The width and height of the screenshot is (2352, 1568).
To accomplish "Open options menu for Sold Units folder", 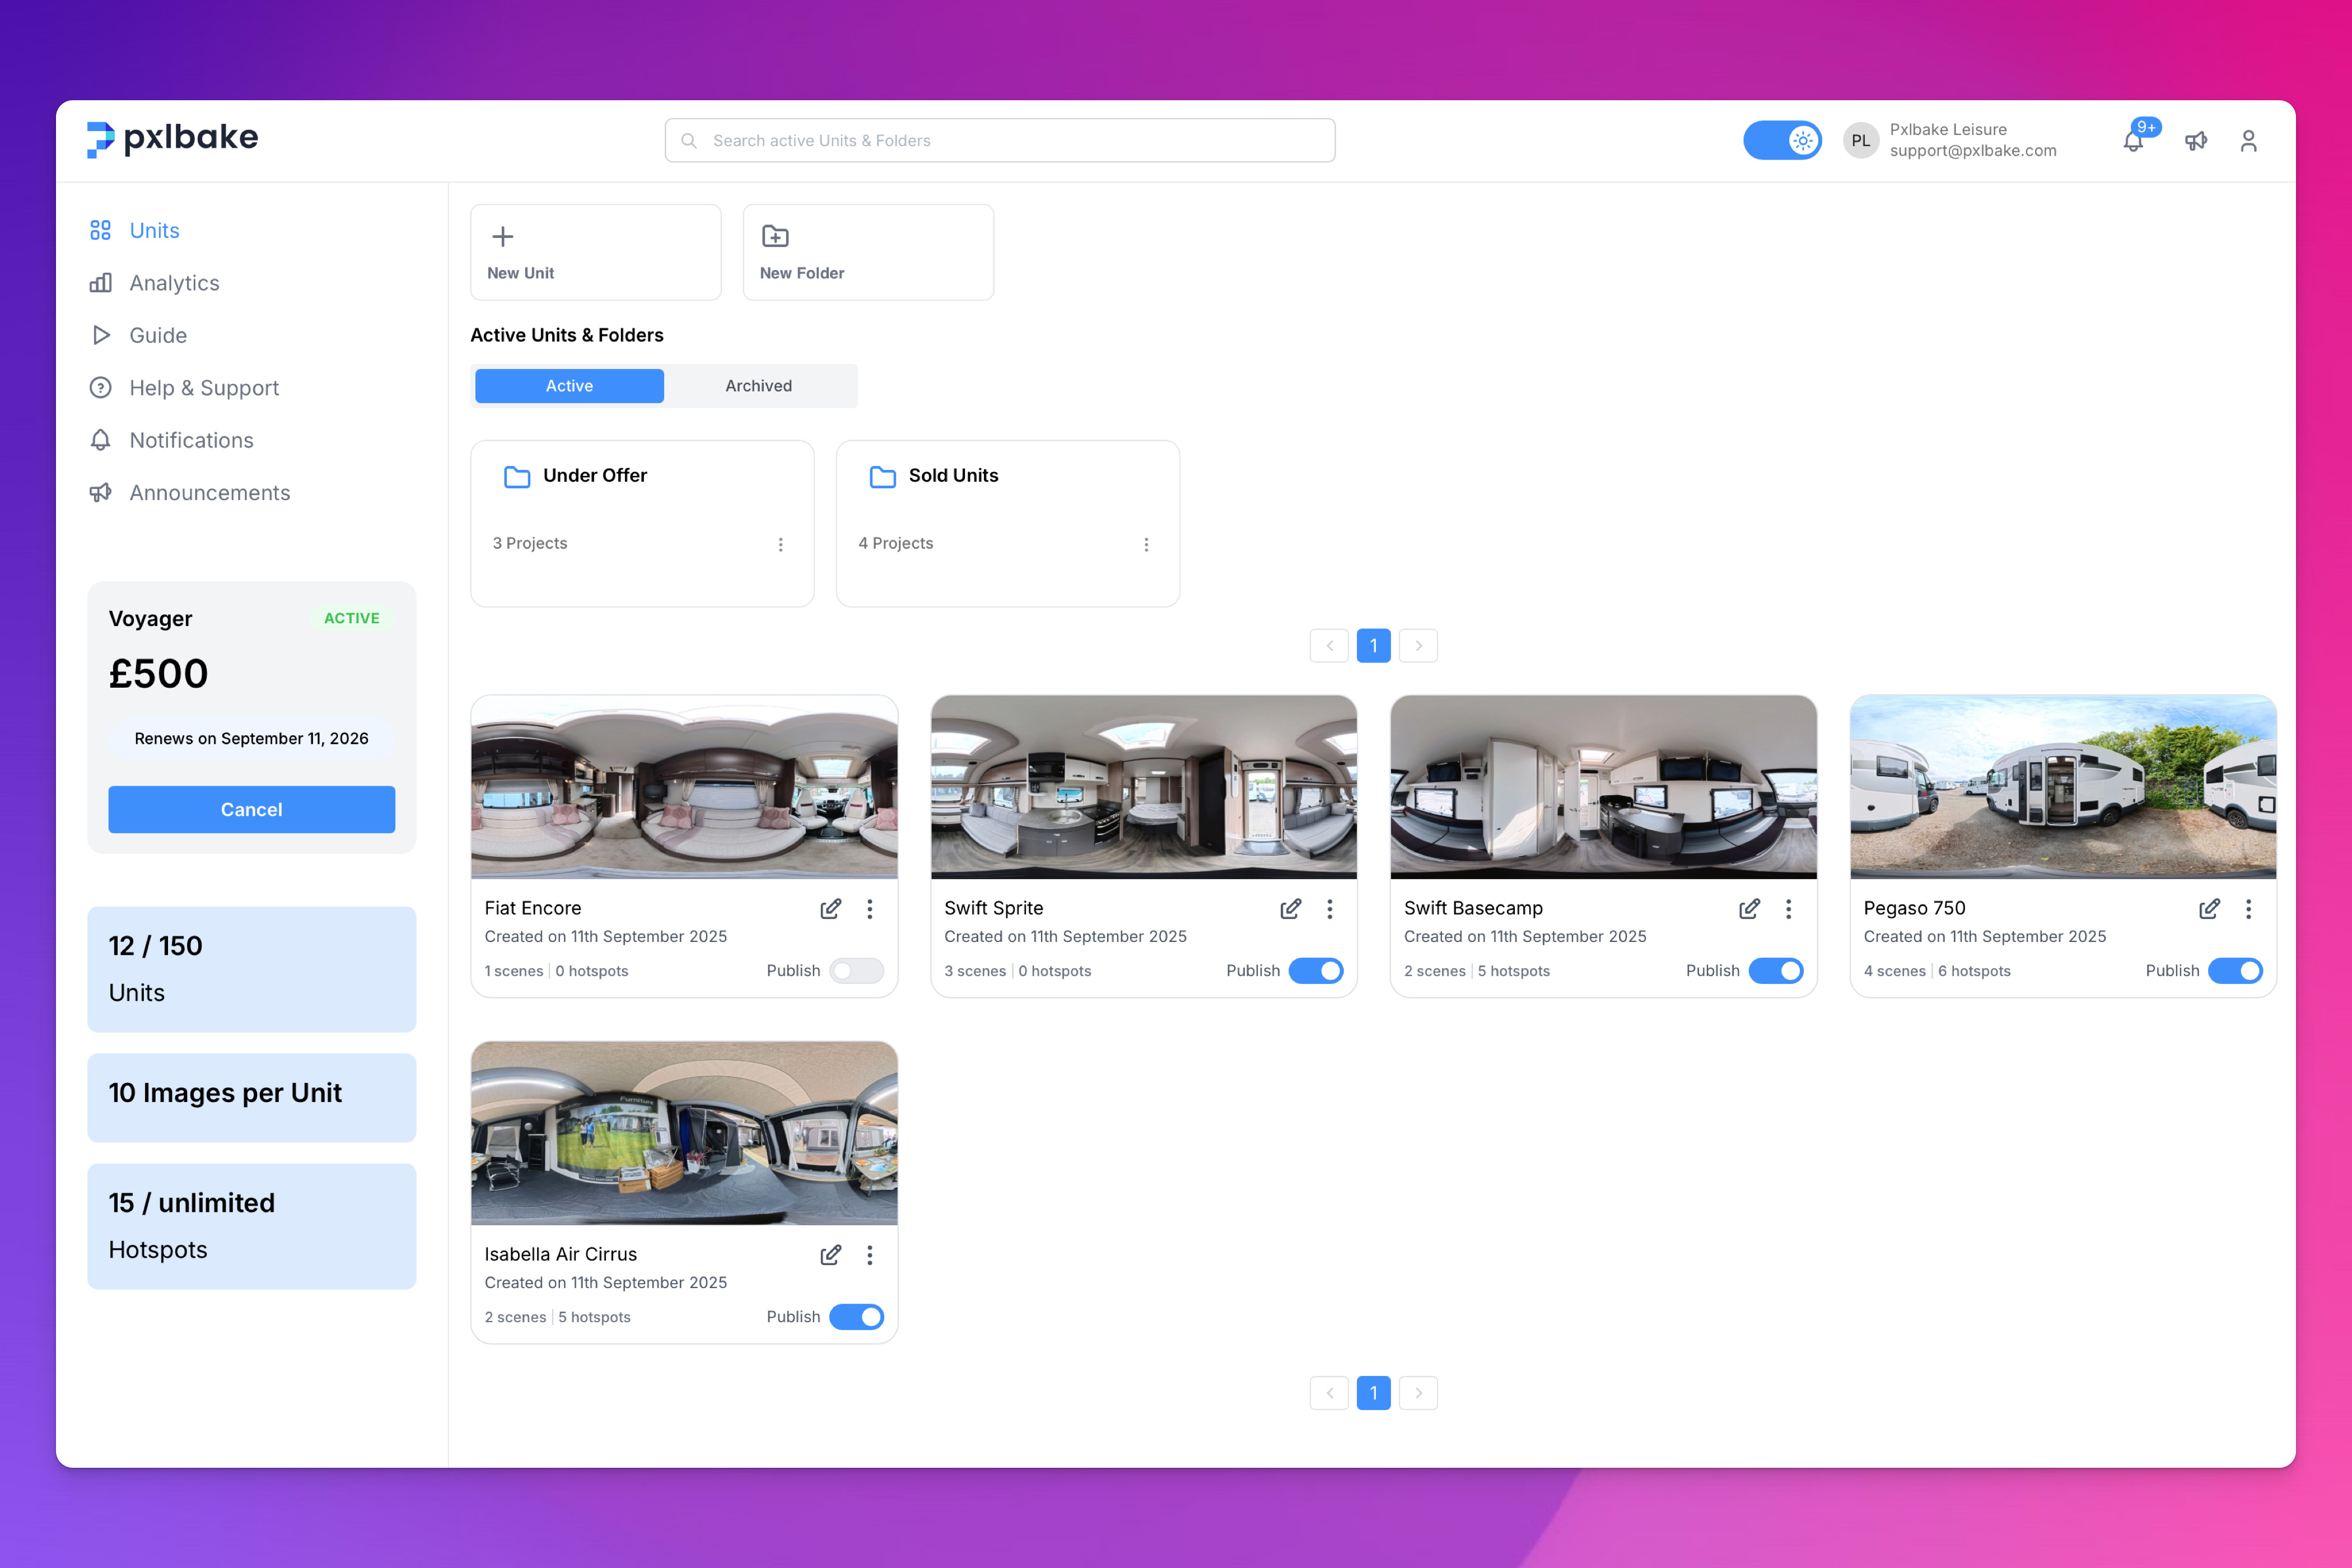I will pyautogui.click(x=1147, y=544).
